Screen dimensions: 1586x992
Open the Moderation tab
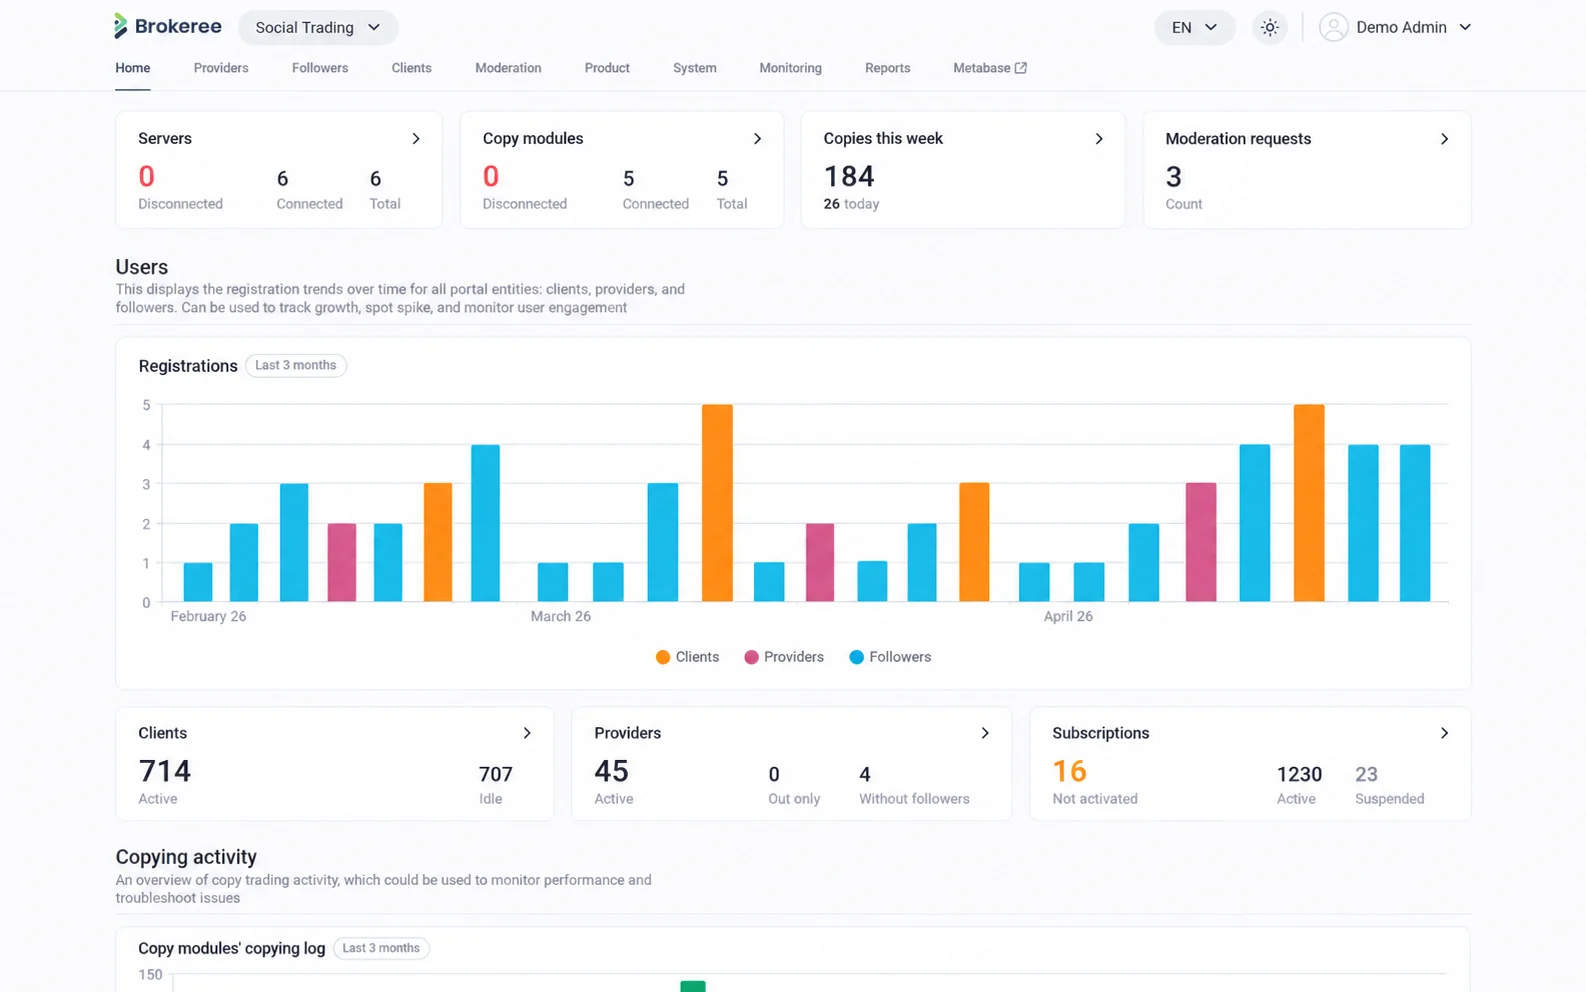coord(508,68)
